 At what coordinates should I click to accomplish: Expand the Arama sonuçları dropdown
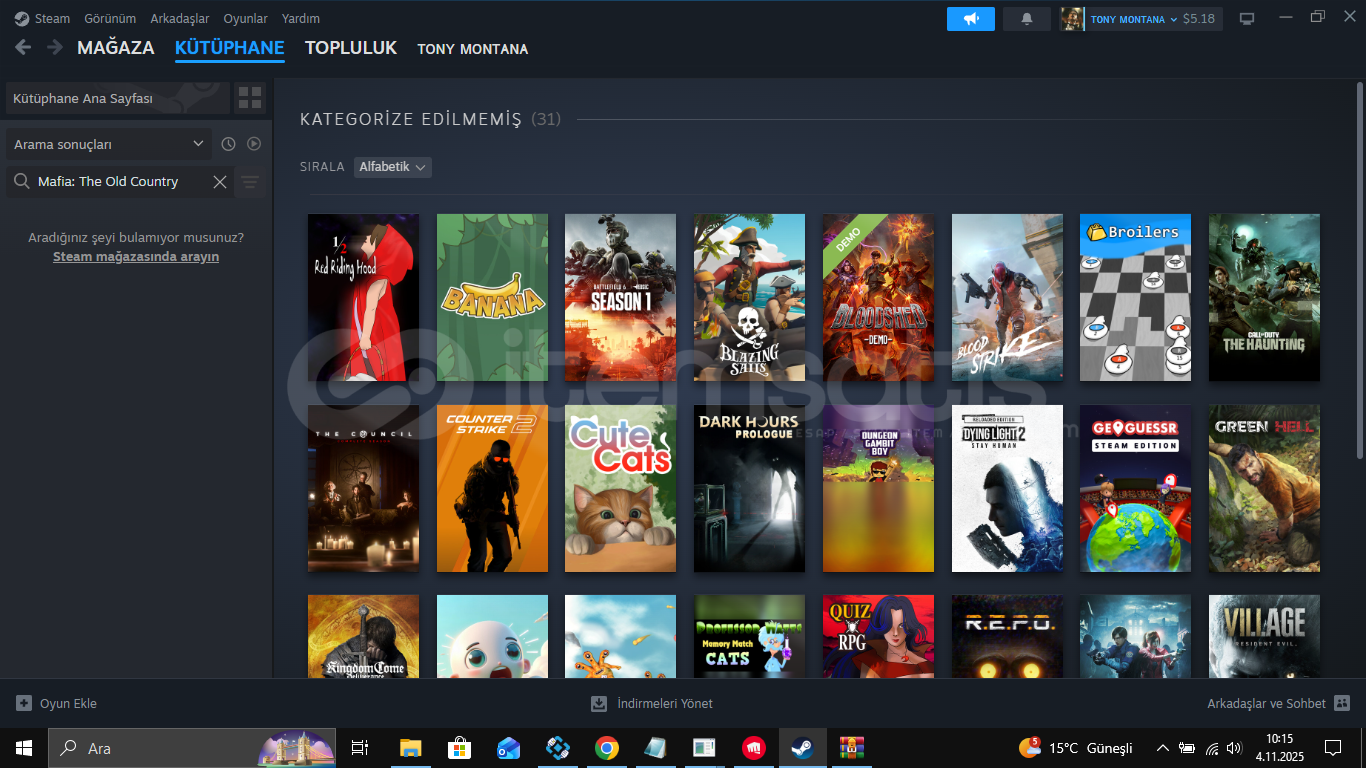coord(108,144)
